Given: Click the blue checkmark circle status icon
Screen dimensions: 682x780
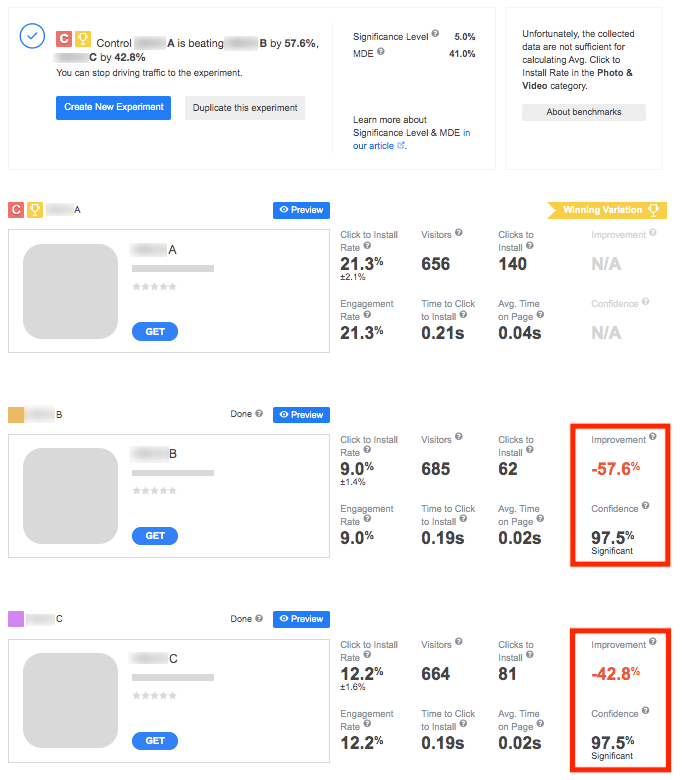Looking at the screenshot, I should (33, 36).
